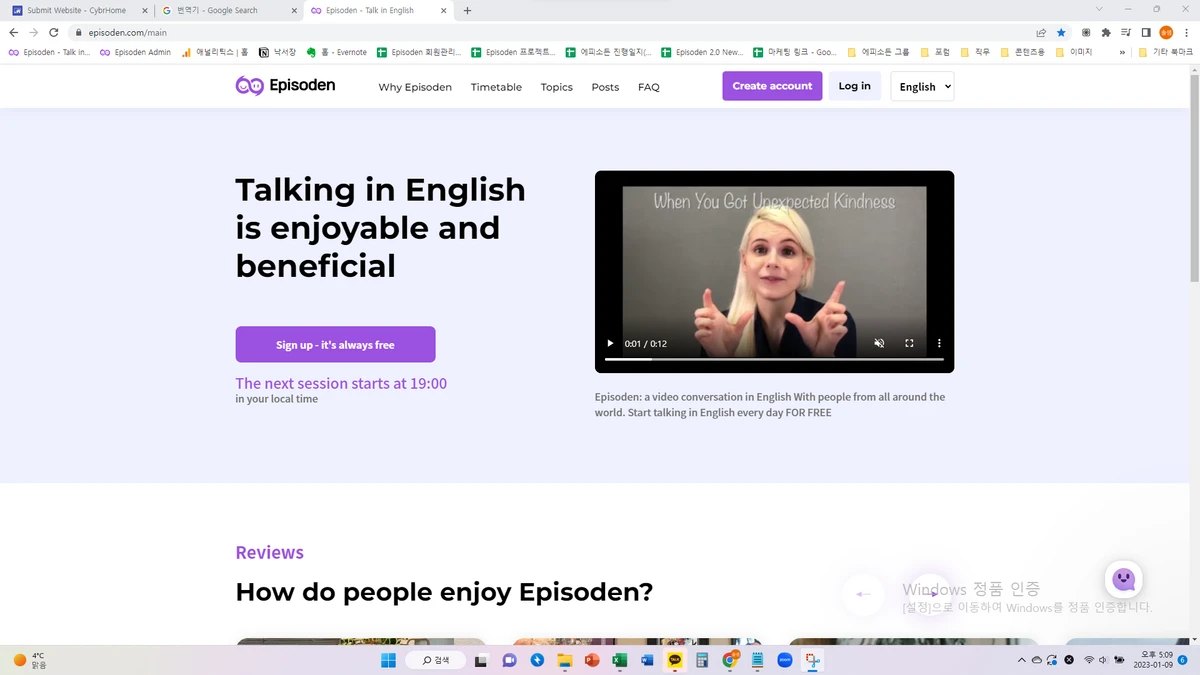Screen dimensions: 1200x675
Task: Toggle the Chrome side panel icon
Action: (1146, 32)
